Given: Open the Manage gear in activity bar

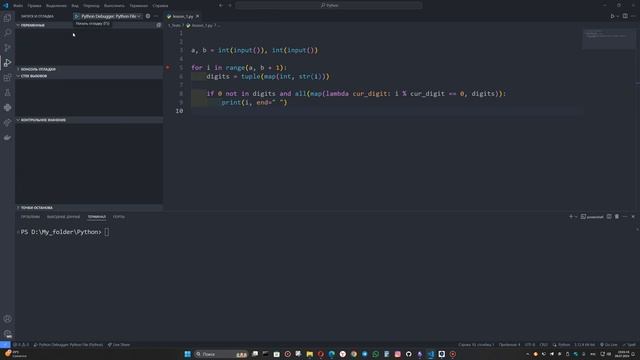Looking at the screenshot, I should coord(7,333).
